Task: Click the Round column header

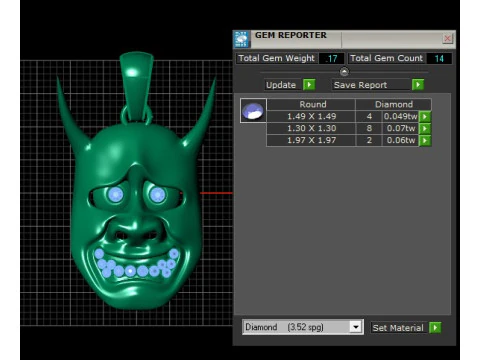Action: point(312,104)
